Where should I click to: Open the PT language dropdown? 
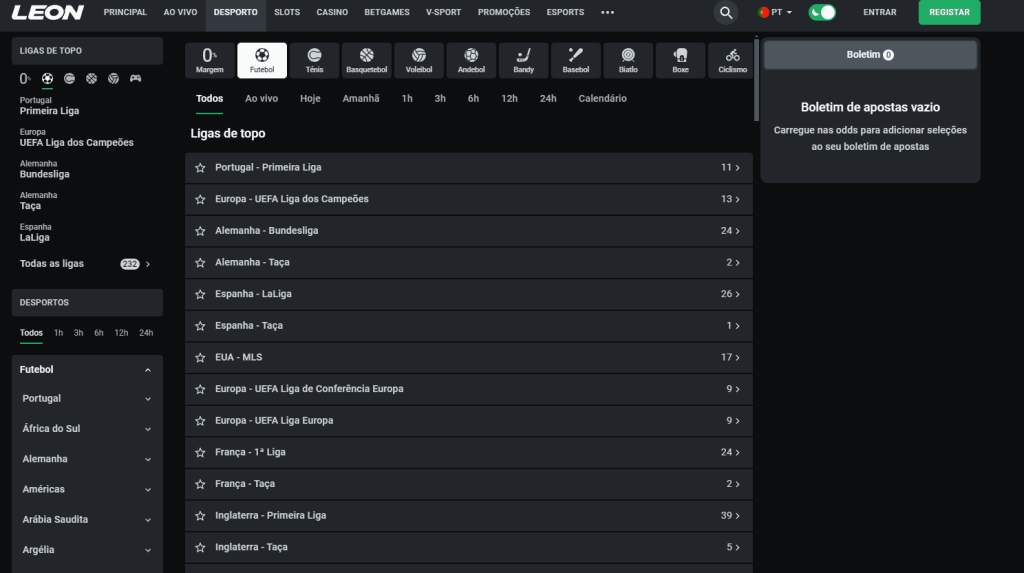click(775, 12)
